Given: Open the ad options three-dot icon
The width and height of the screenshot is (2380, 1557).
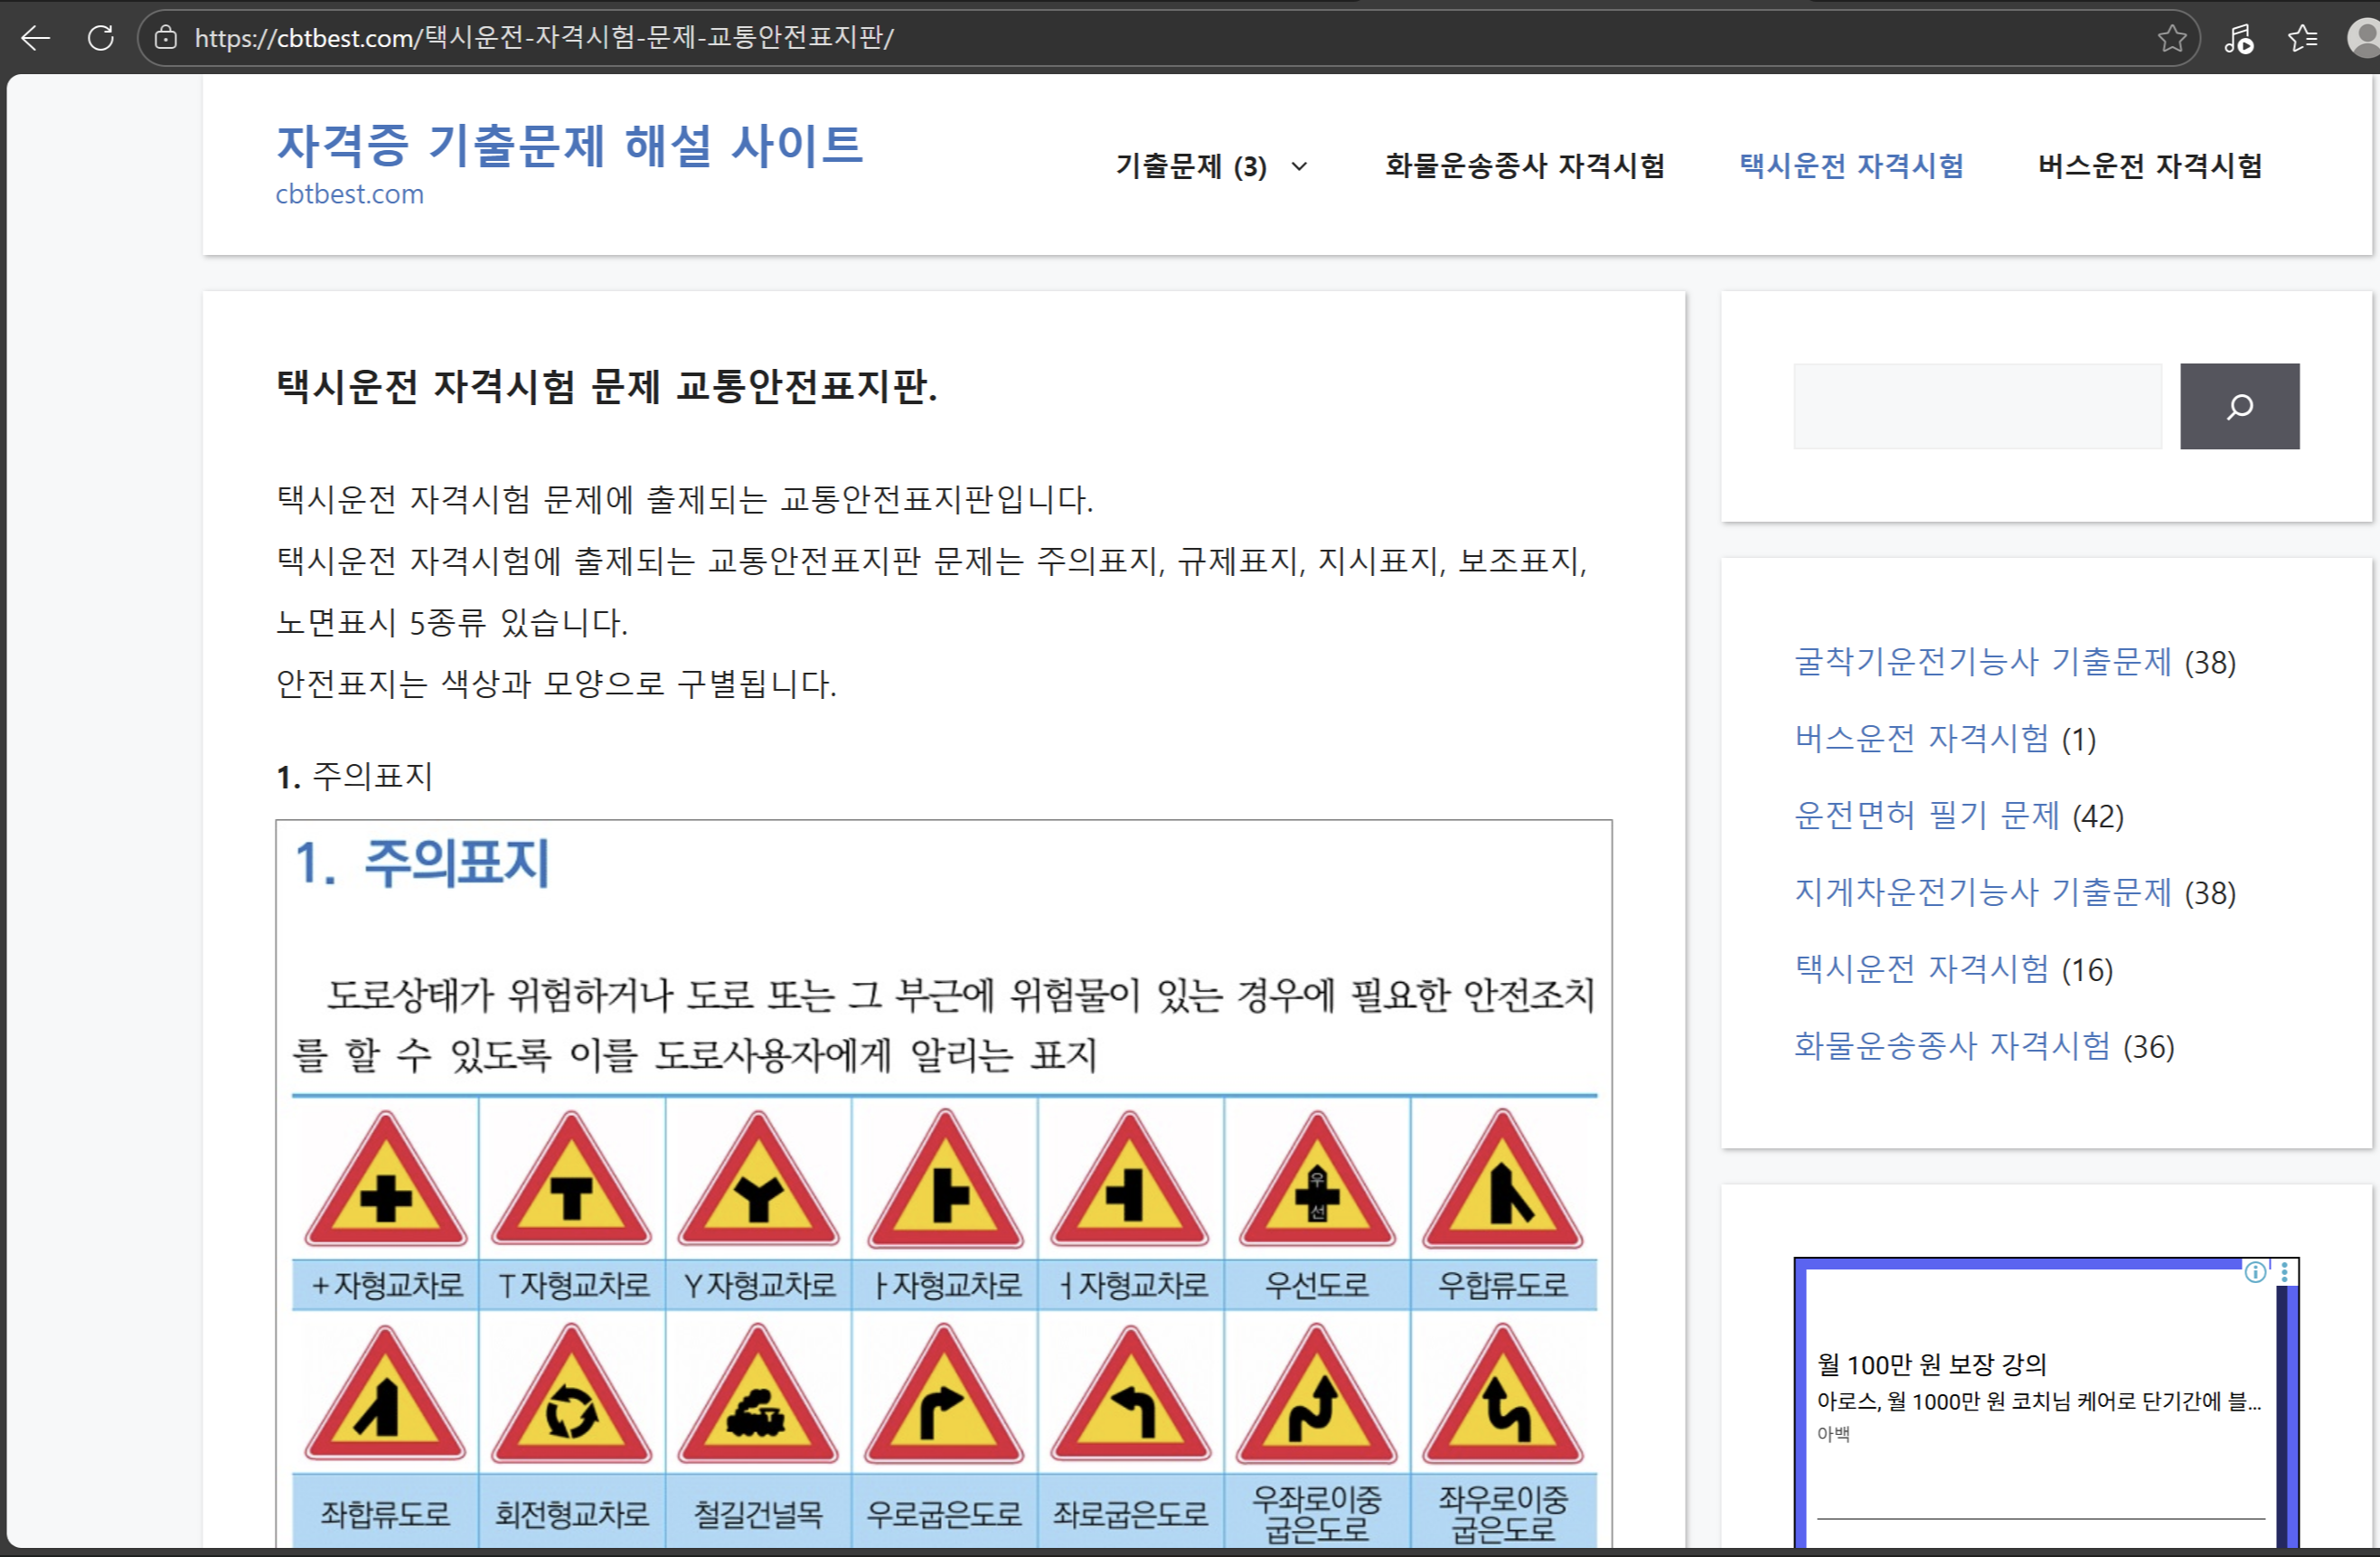Looking at the screenshot, I should tap(2285, 1271).
